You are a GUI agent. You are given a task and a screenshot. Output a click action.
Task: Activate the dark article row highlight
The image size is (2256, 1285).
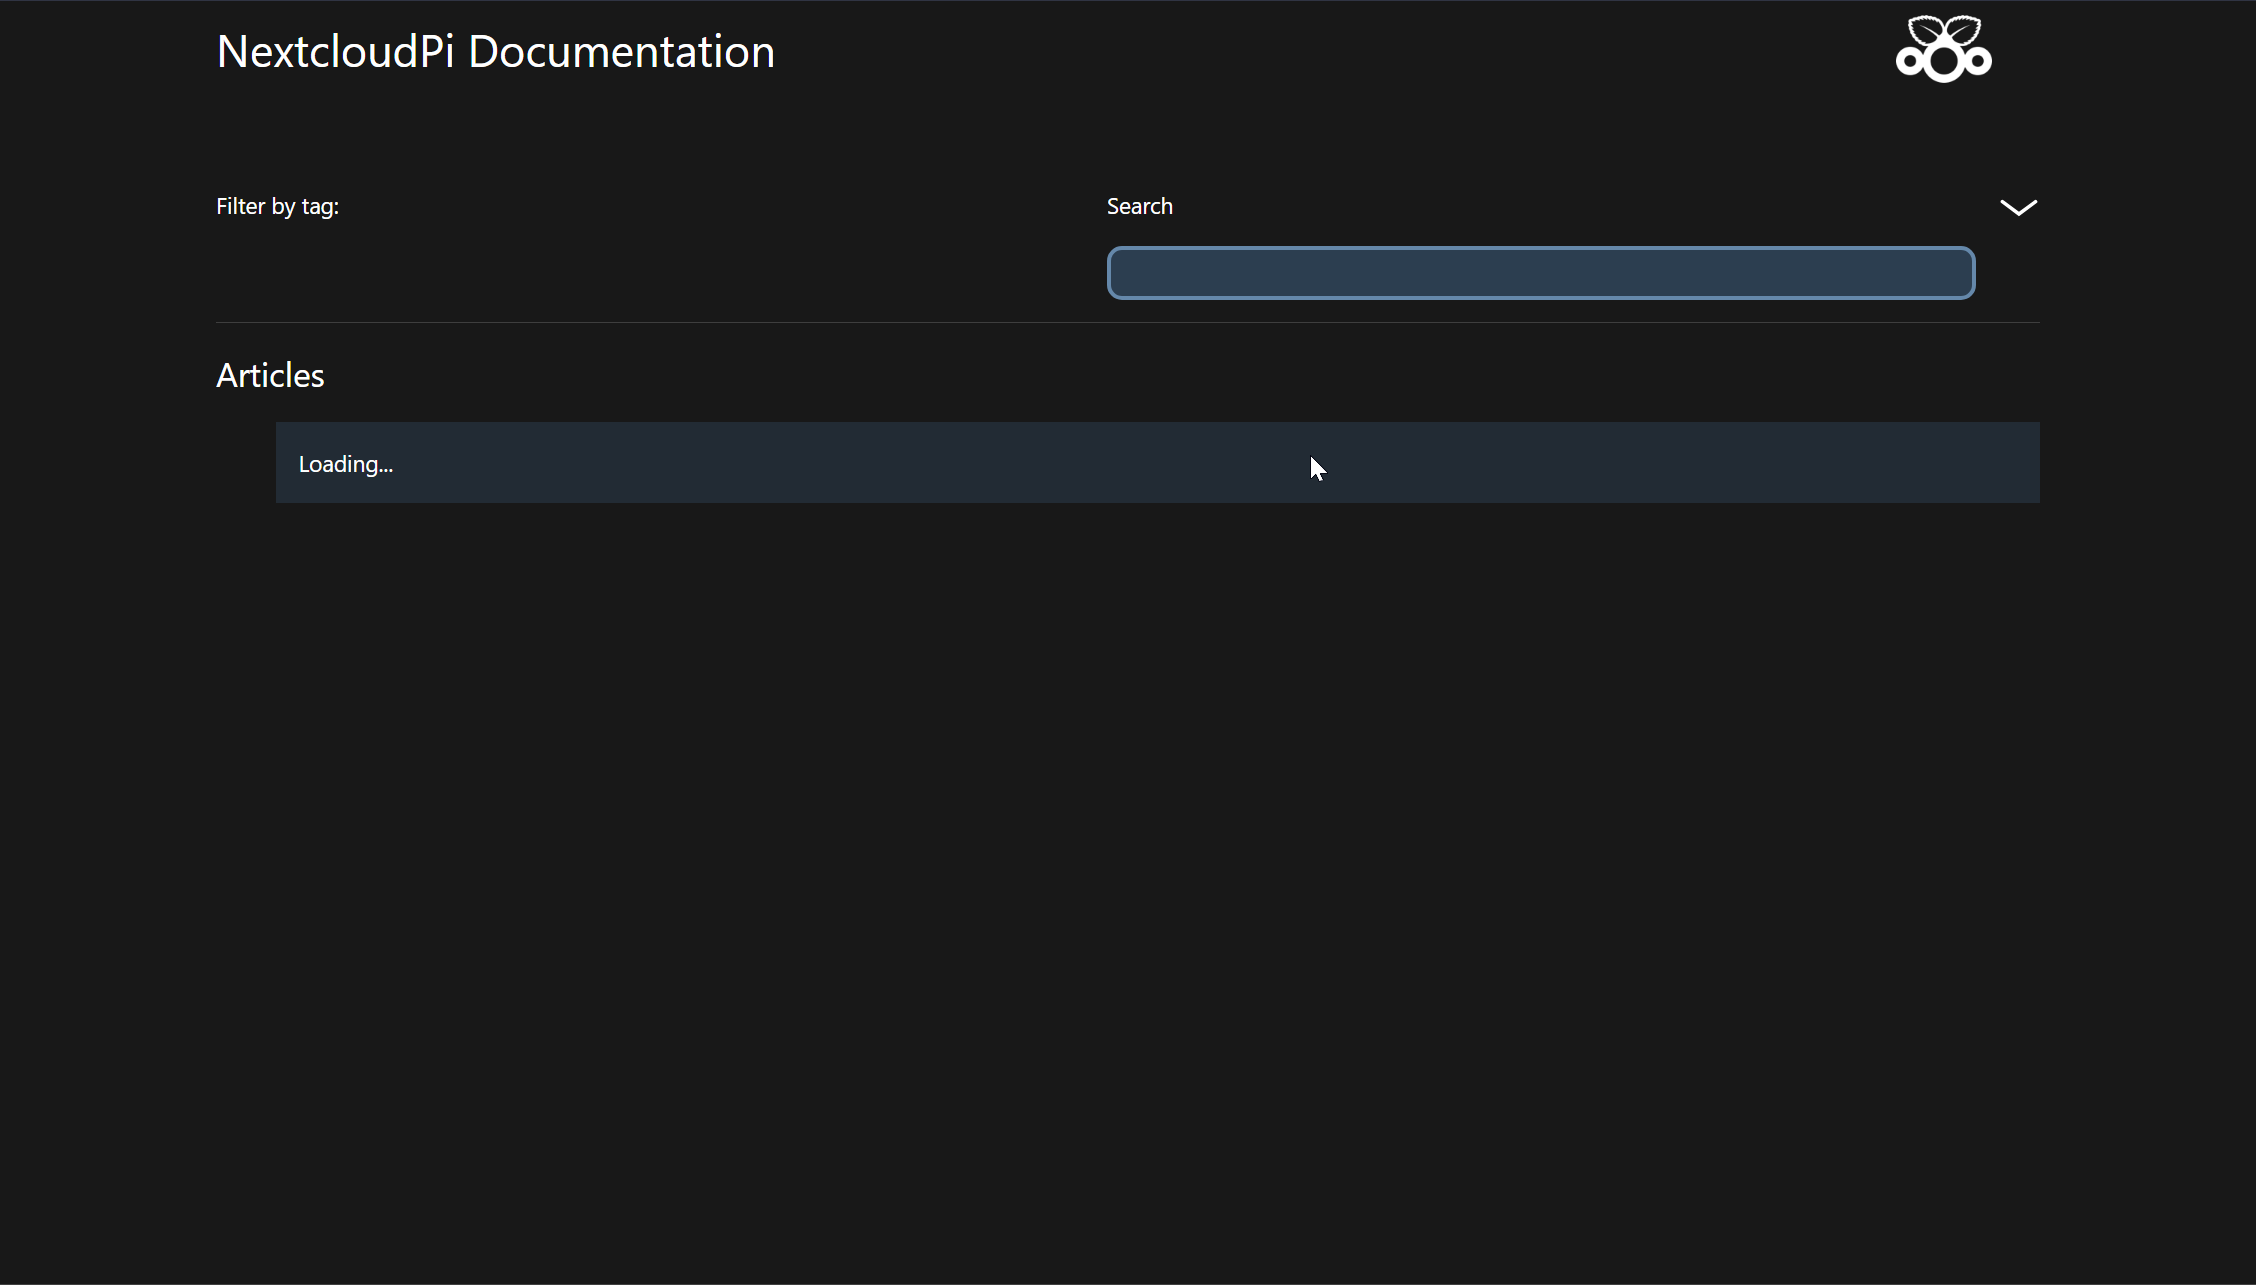[1157, 463]
